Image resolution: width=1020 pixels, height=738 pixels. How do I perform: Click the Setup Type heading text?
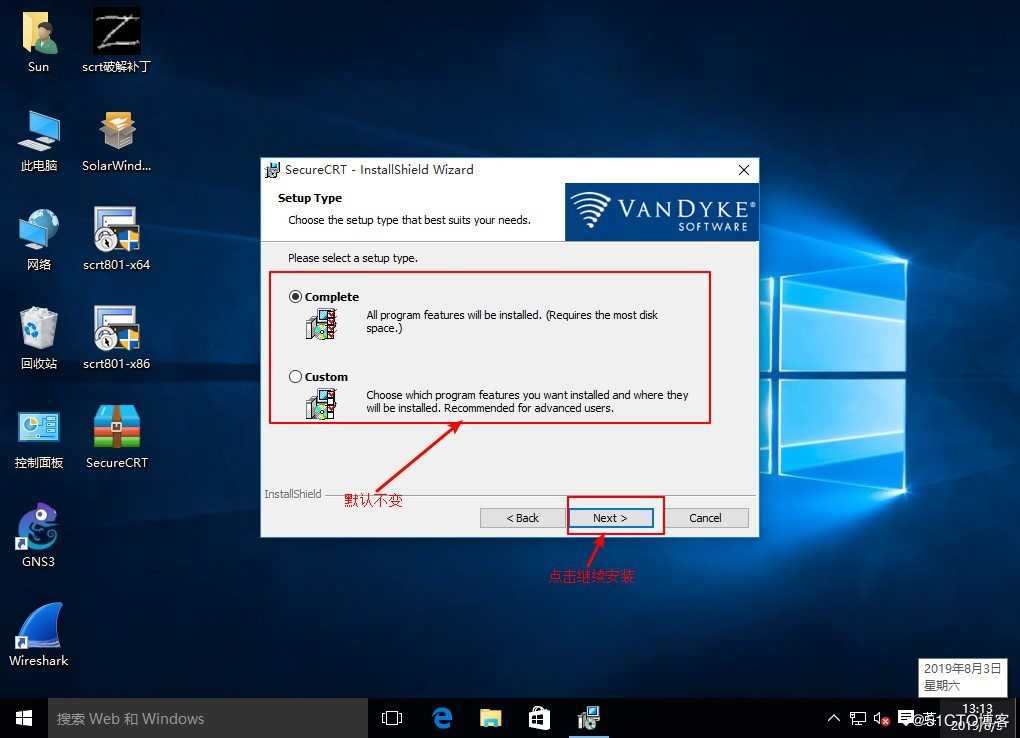(310, 198)
